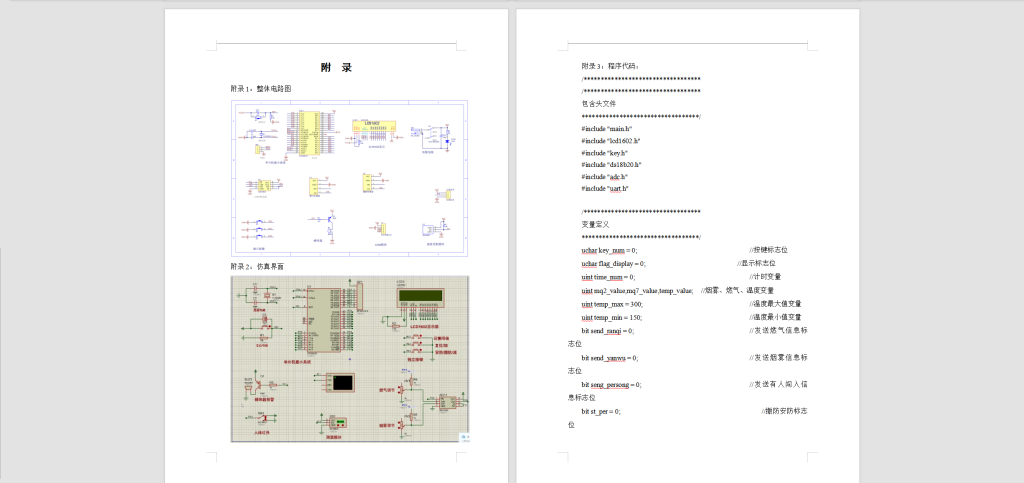Screen dimensions: 1024x483
Task: Click the uint temp_min = 150; line
Action: tap(611, 317)
